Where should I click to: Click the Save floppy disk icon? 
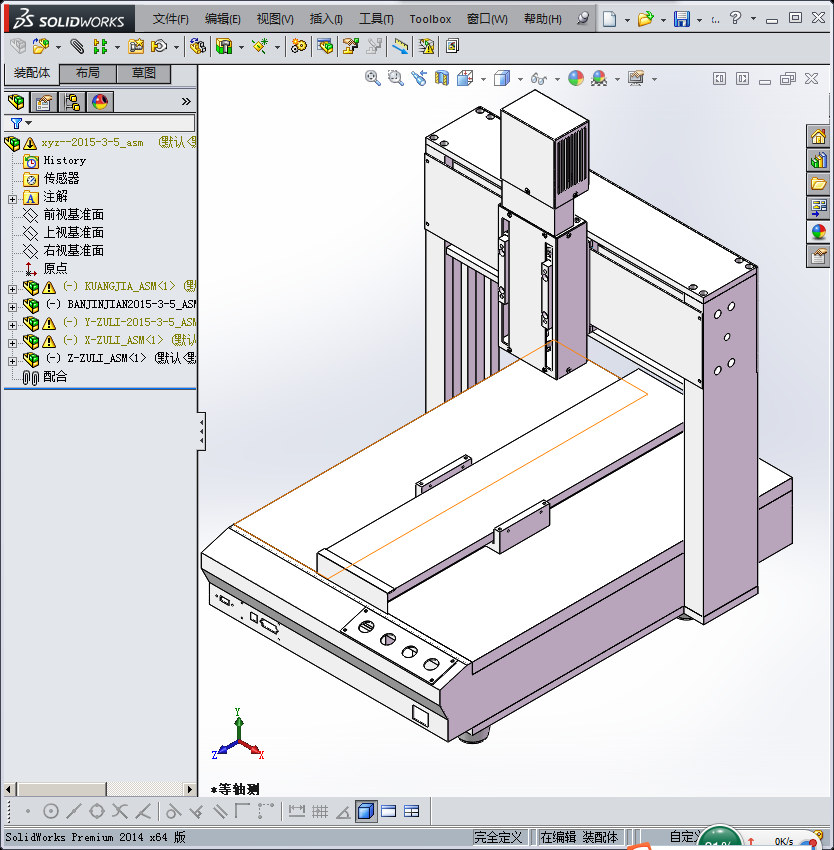click(x=681, y=19)
